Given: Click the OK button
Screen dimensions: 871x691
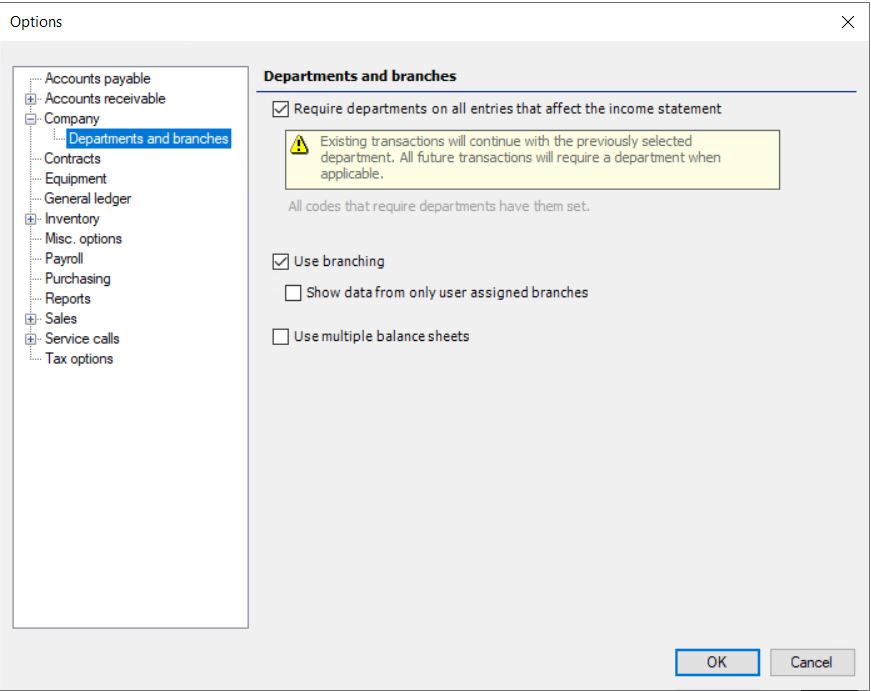Looking at the screenshot, I should 717,662.
